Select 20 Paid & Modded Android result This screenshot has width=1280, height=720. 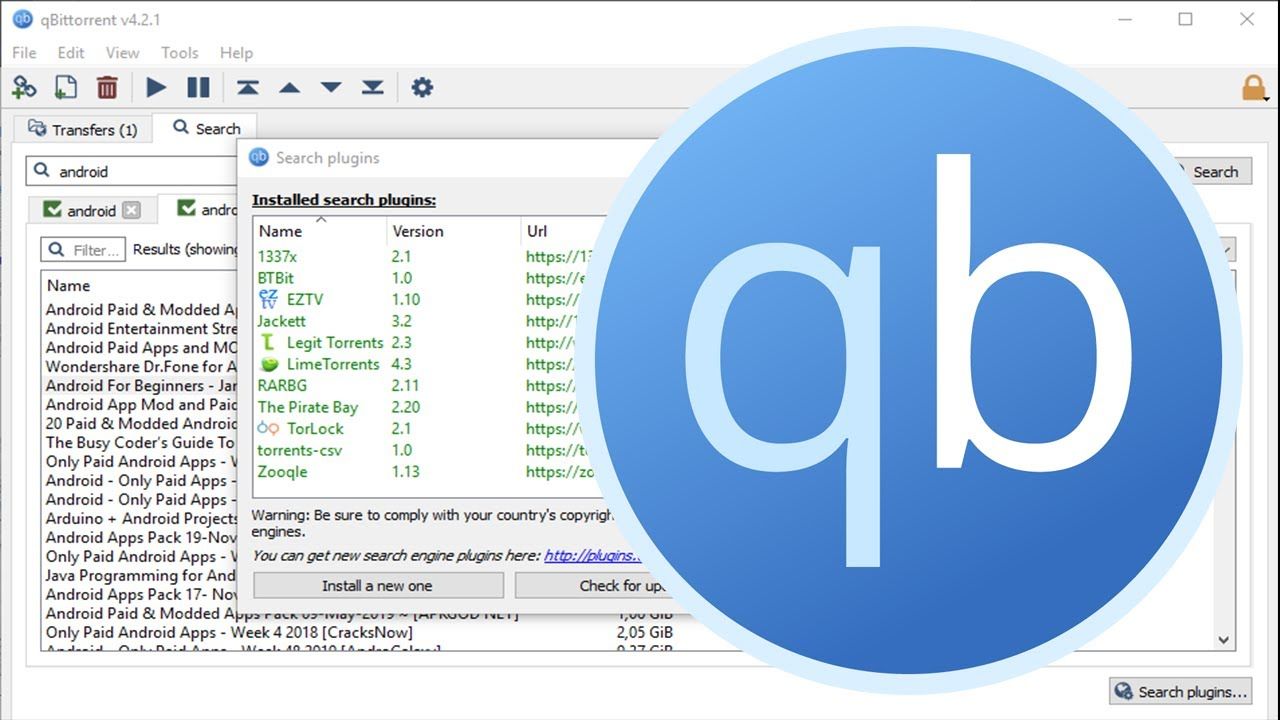click(141, 423)
